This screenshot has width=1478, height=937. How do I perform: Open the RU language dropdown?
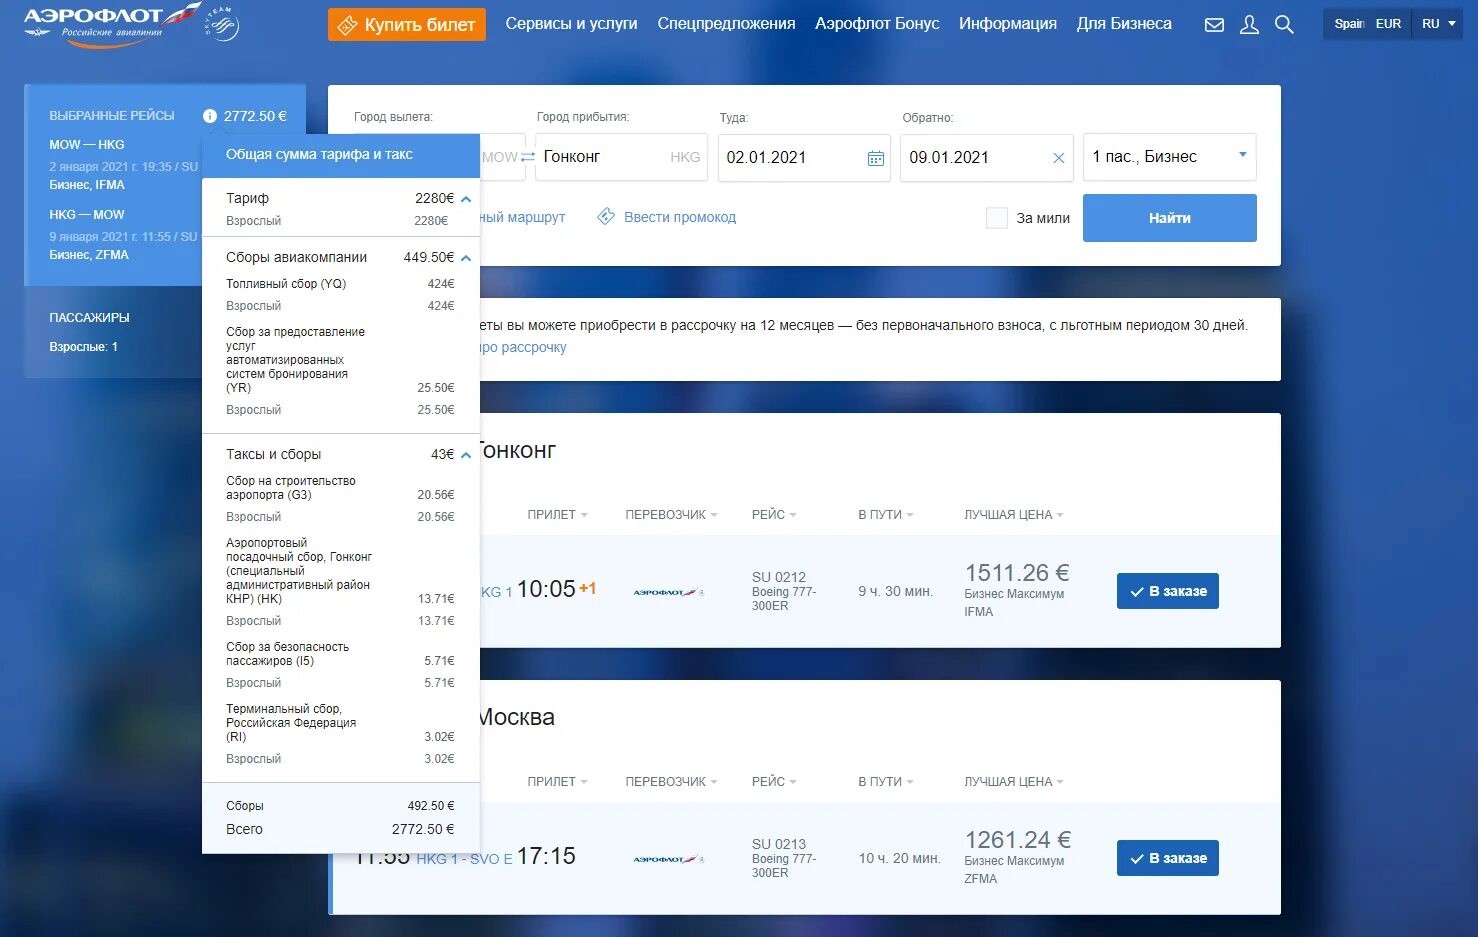point(1438,24)
